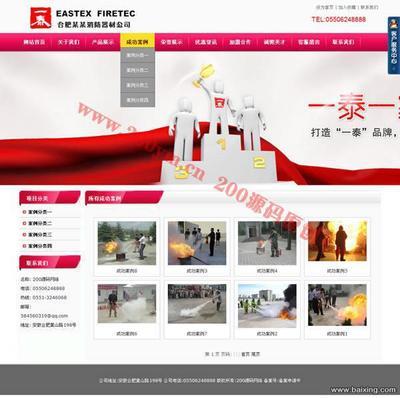Open the 成功案例6 photo thumbnail

pos(127,303)
